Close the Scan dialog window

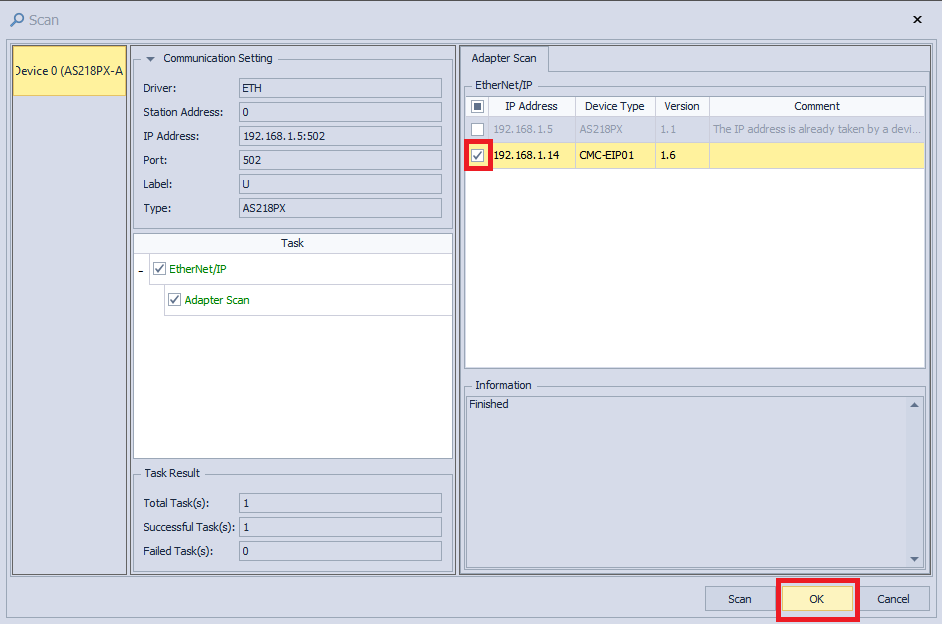[917, 20]
